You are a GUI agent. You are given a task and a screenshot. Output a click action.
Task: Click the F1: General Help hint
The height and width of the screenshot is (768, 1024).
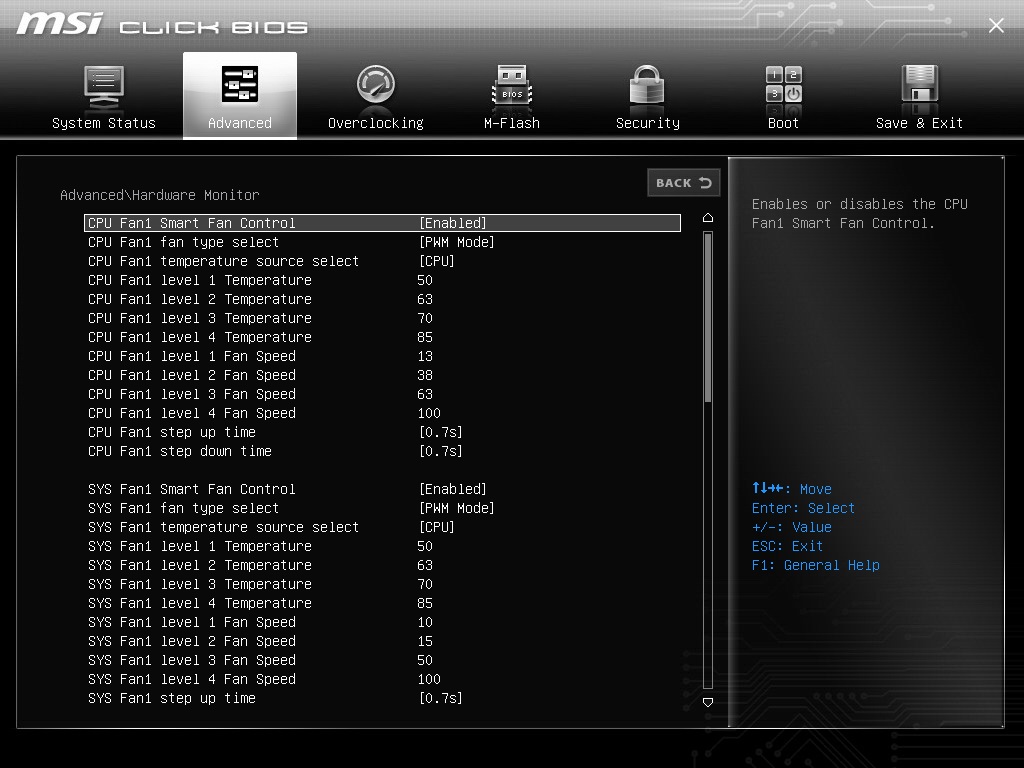pos(816,565)
